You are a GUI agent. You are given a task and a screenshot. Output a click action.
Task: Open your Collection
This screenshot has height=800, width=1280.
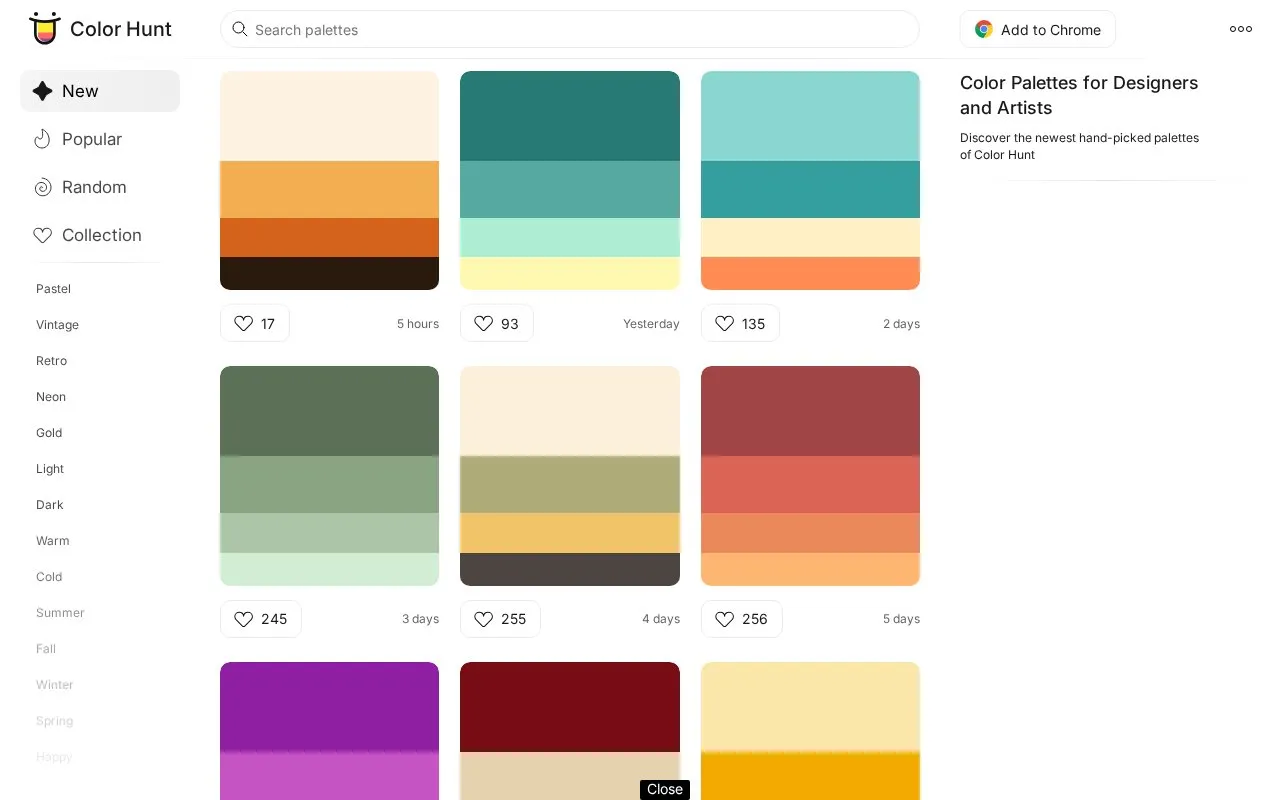tap(100, 235)
